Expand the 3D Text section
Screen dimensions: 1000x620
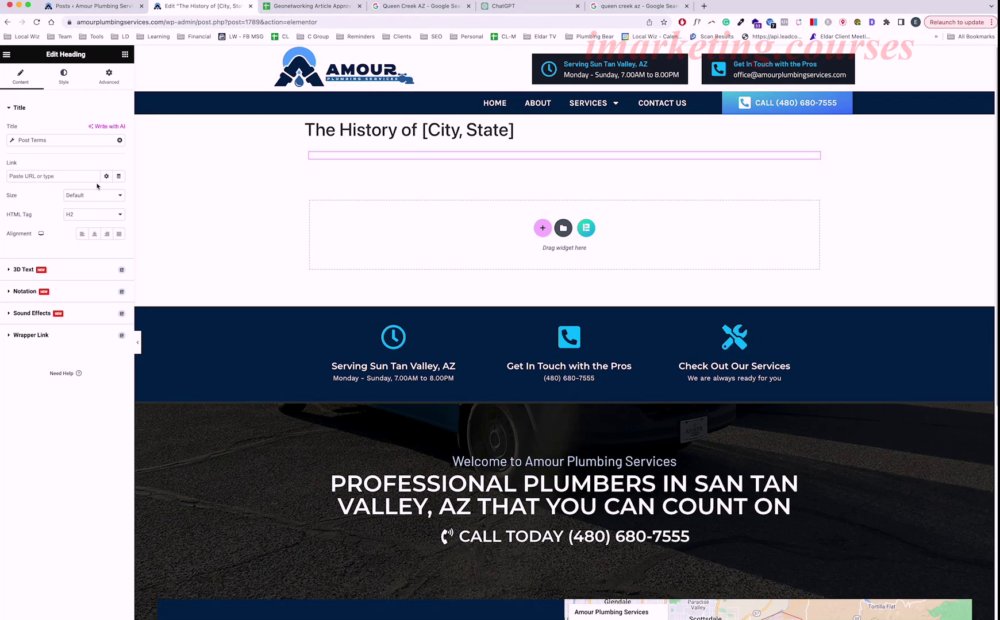tap(23, 270)
